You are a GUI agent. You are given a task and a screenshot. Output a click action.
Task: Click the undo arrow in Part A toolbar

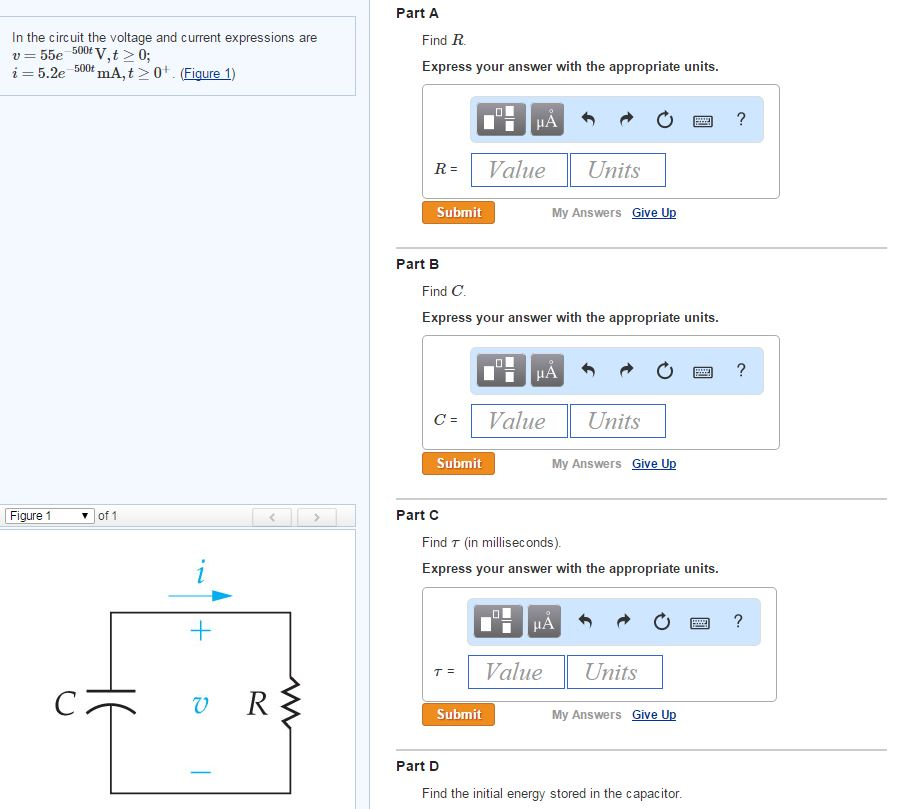click(x=588, y=118)
